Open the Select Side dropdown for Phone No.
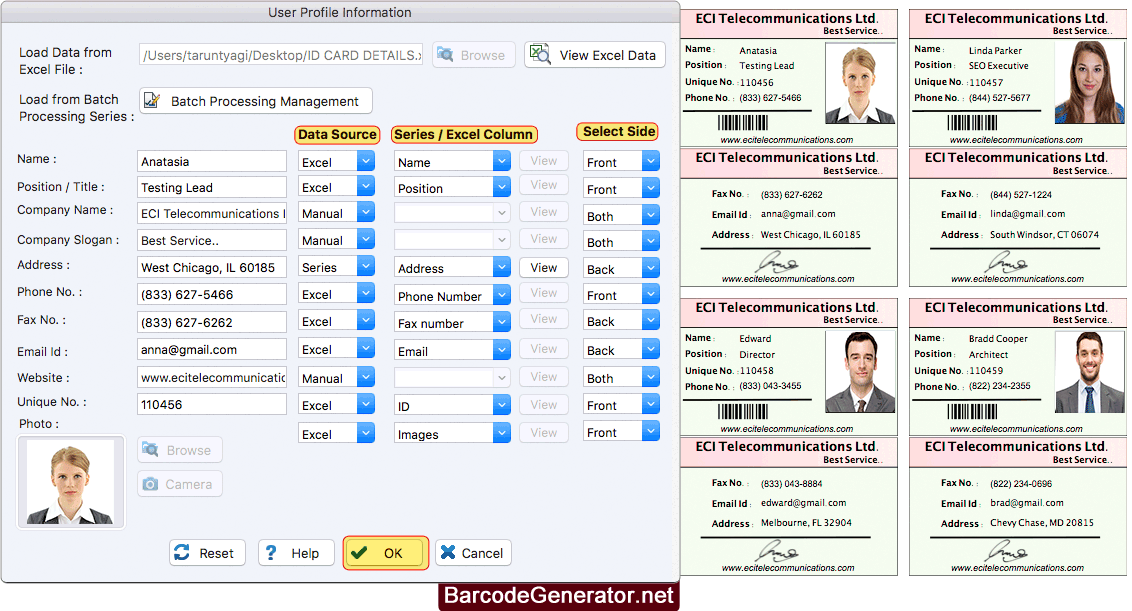 point(651,294)
